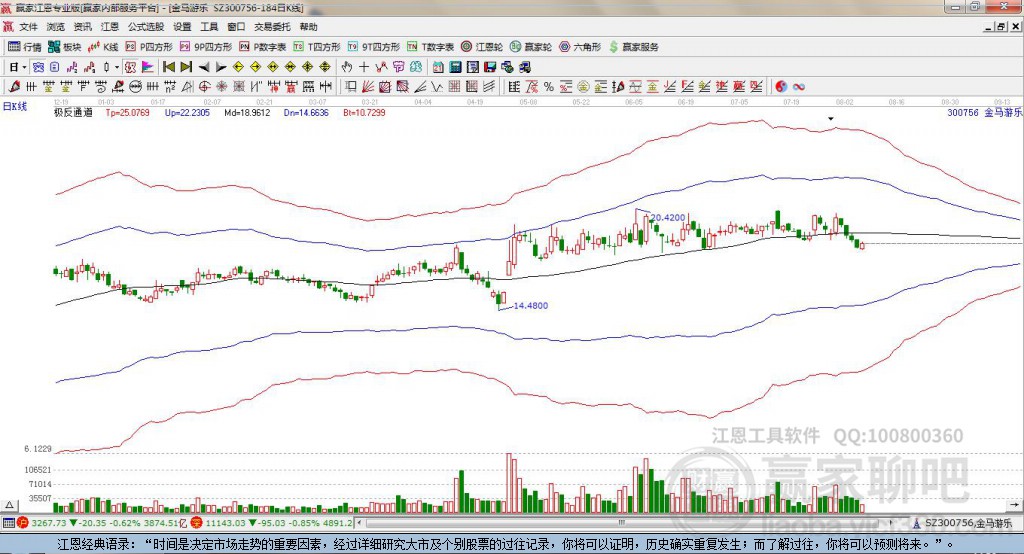This screenshot has width=1024, height=554.
Task: Click the calendar date icon
Action: 438,67
